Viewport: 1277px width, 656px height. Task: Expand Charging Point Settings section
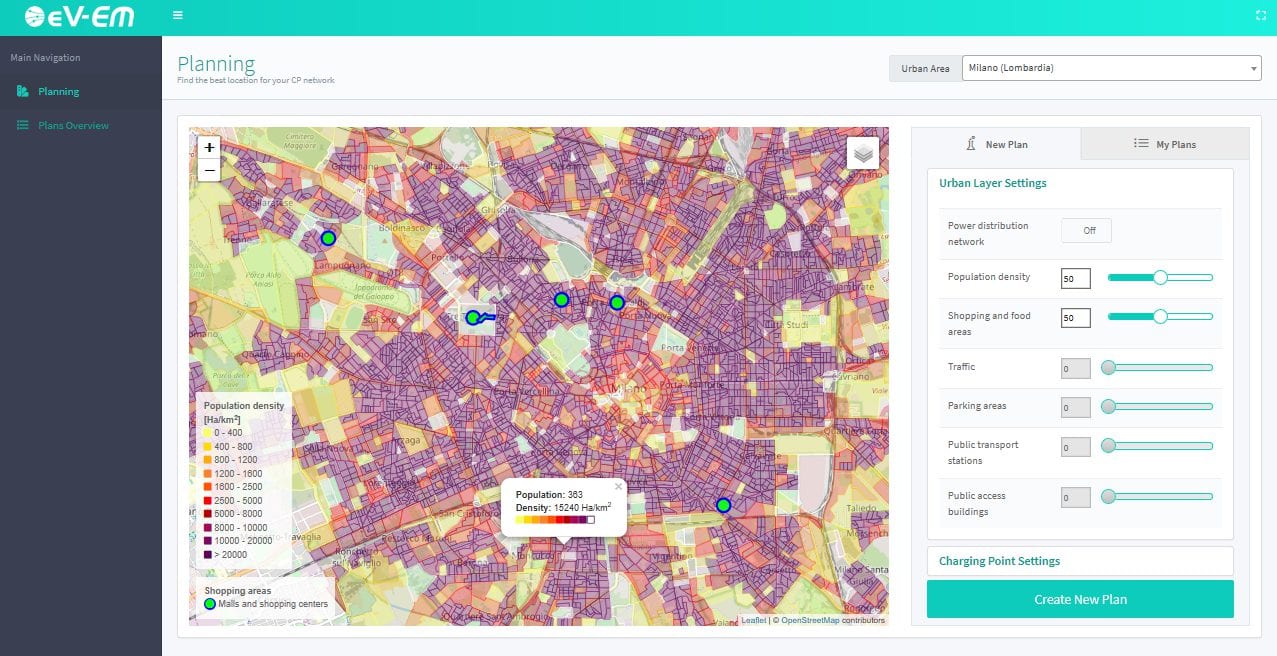pyautogui.click(x=999, y=561)
